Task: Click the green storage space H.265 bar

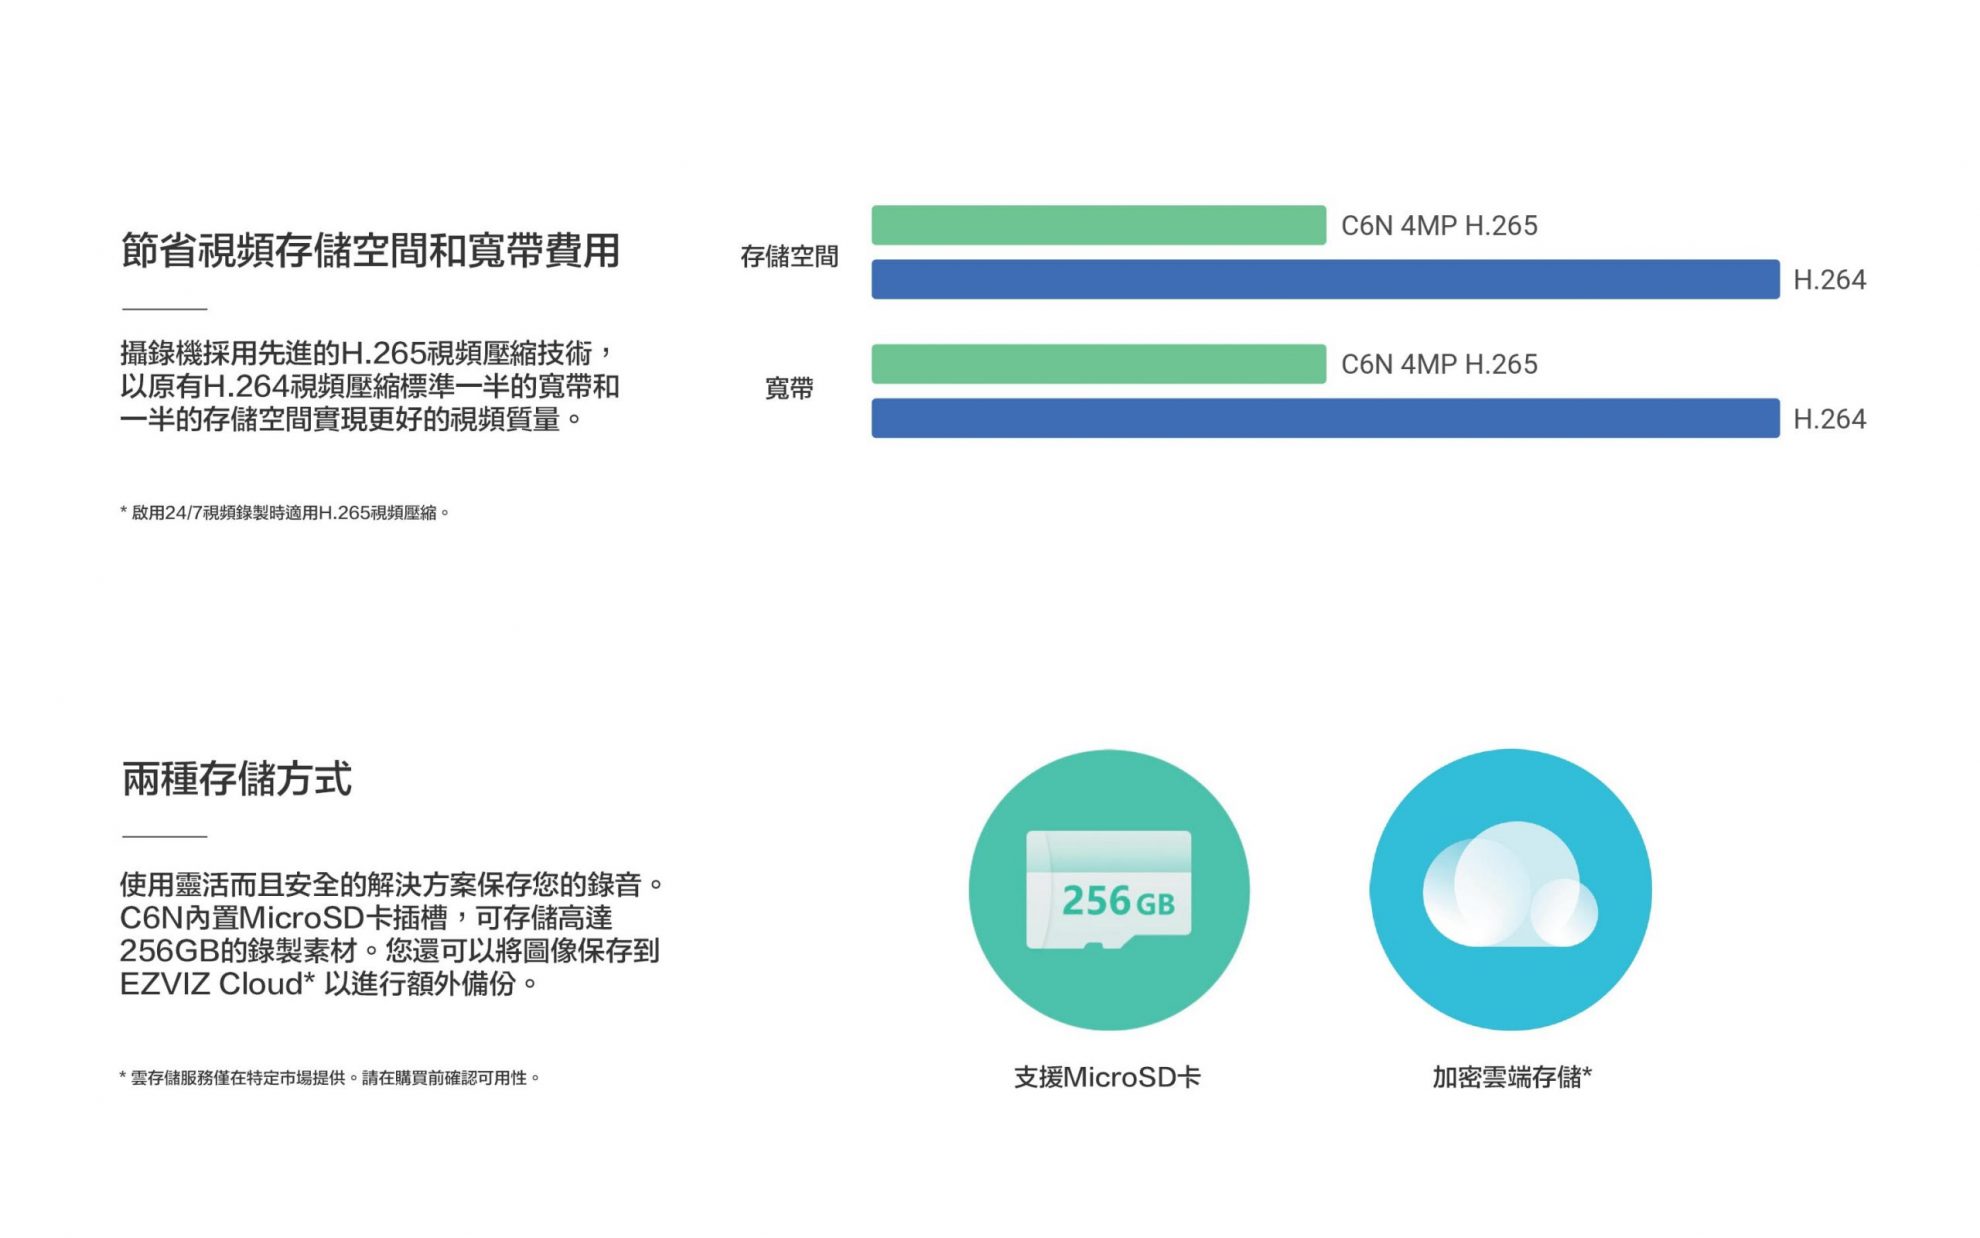Action: pos(1098,225)
